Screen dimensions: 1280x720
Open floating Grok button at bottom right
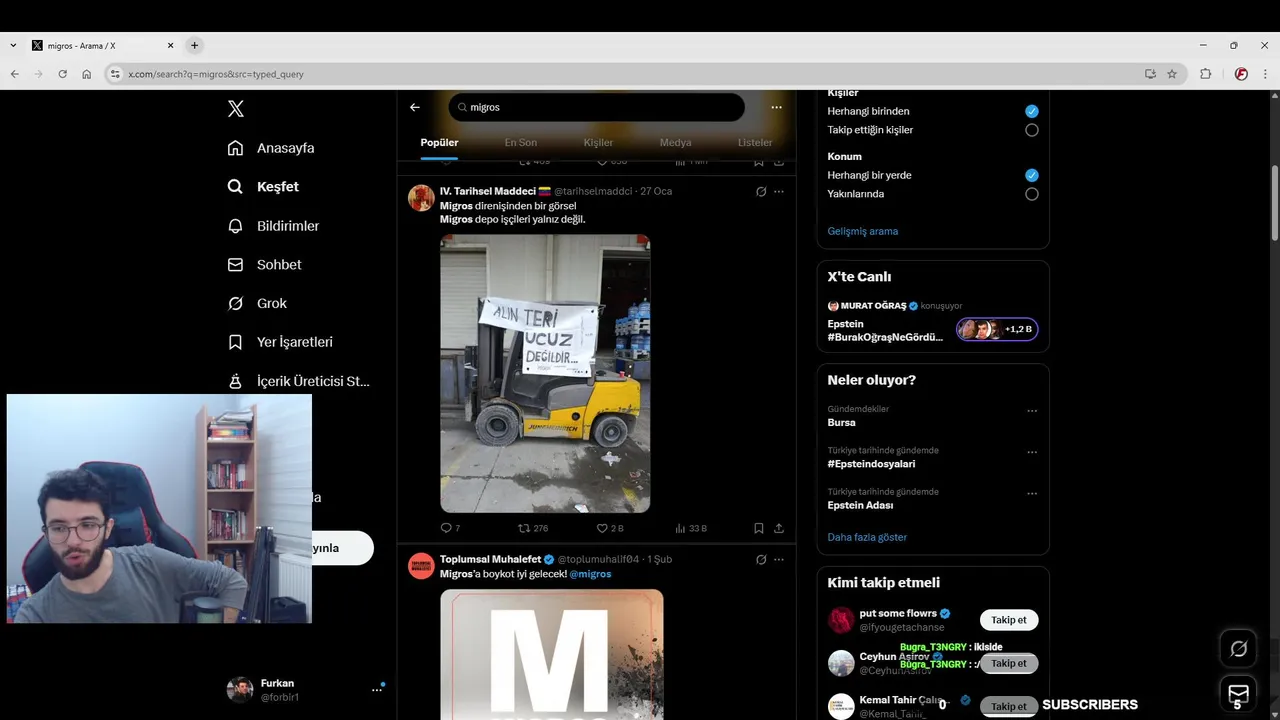click(1239, 649)
